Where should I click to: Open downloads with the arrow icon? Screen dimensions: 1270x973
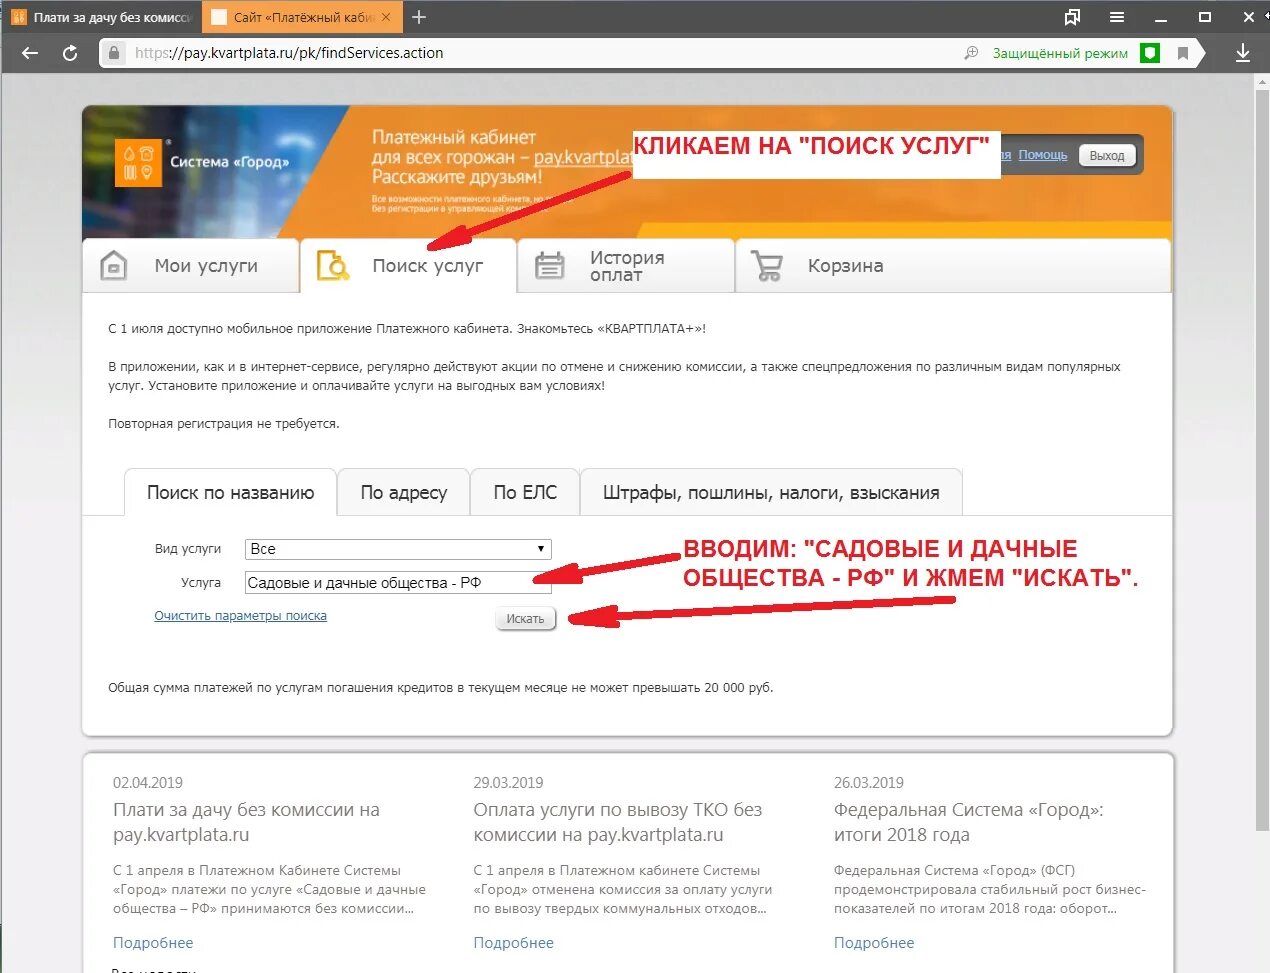[1243, 53]
